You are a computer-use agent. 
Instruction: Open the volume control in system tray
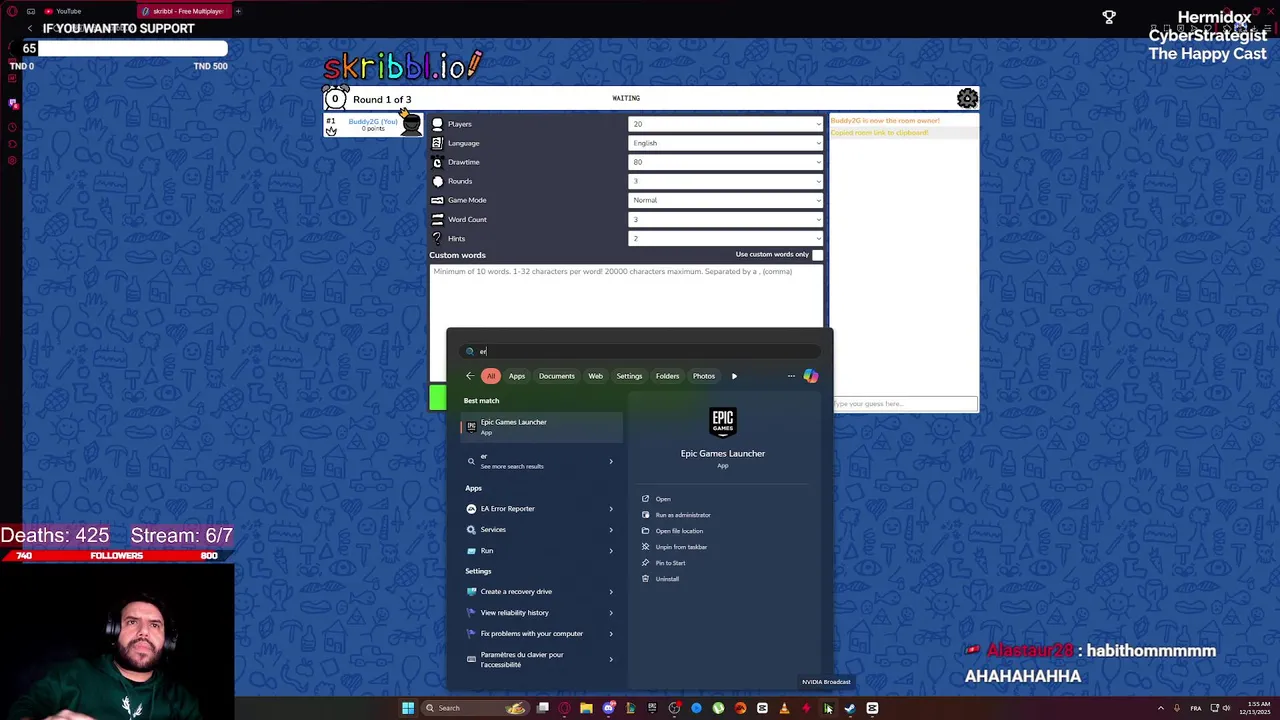point(1226,708)
